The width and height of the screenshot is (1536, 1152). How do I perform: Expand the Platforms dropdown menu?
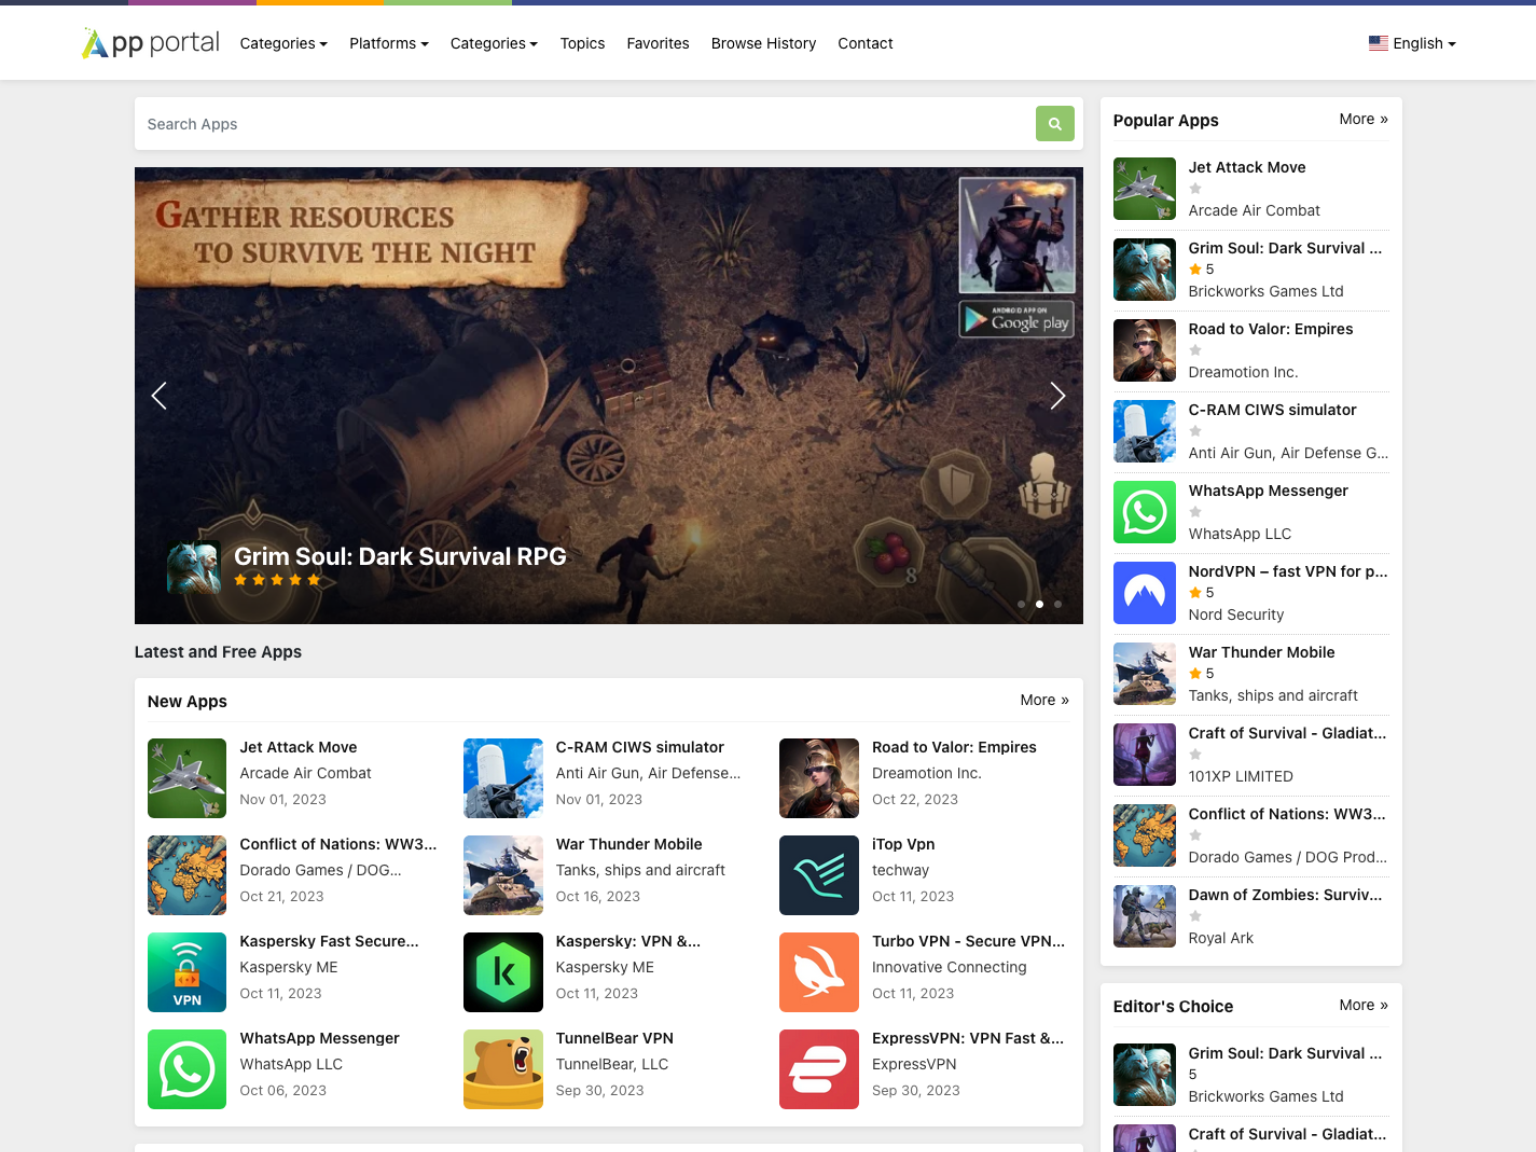tap(388, 44)
